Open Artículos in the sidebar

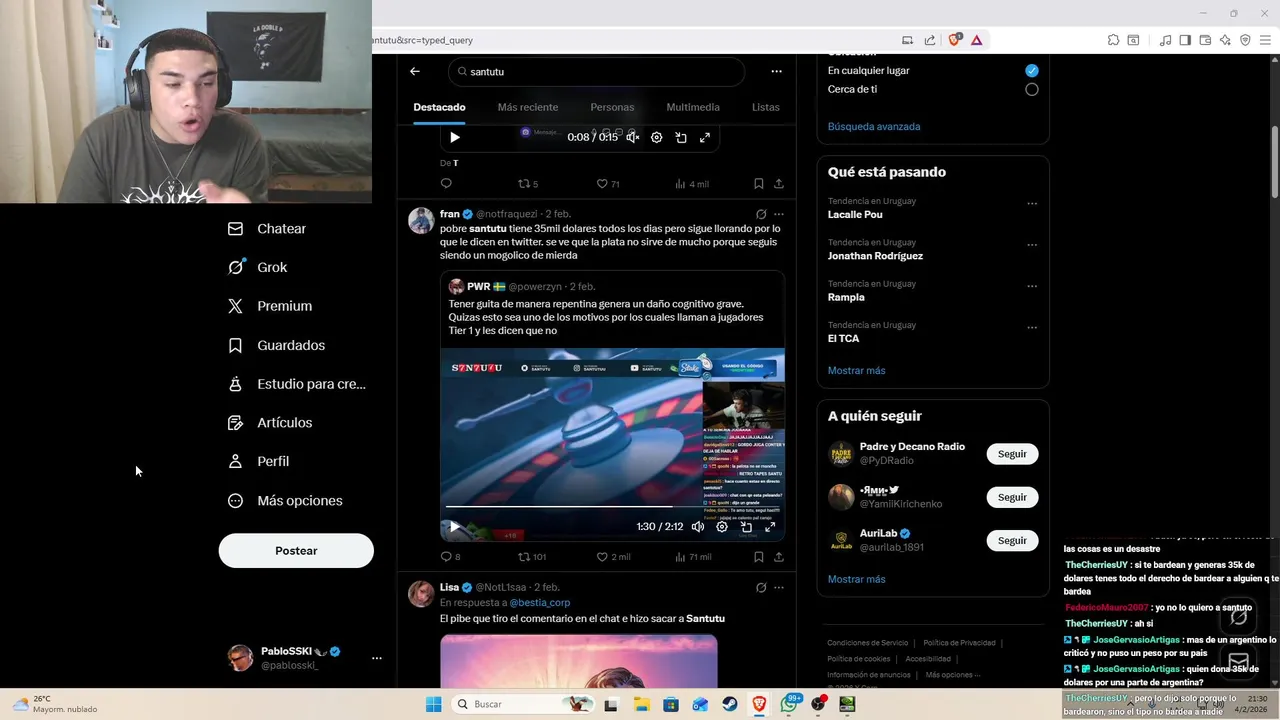coord(270,423)
